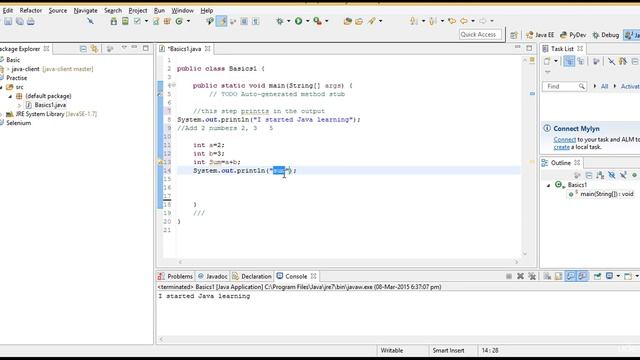Switch to Java EE perspective
Viewport: 640px width, 360px height.
[x=540, y=35]
